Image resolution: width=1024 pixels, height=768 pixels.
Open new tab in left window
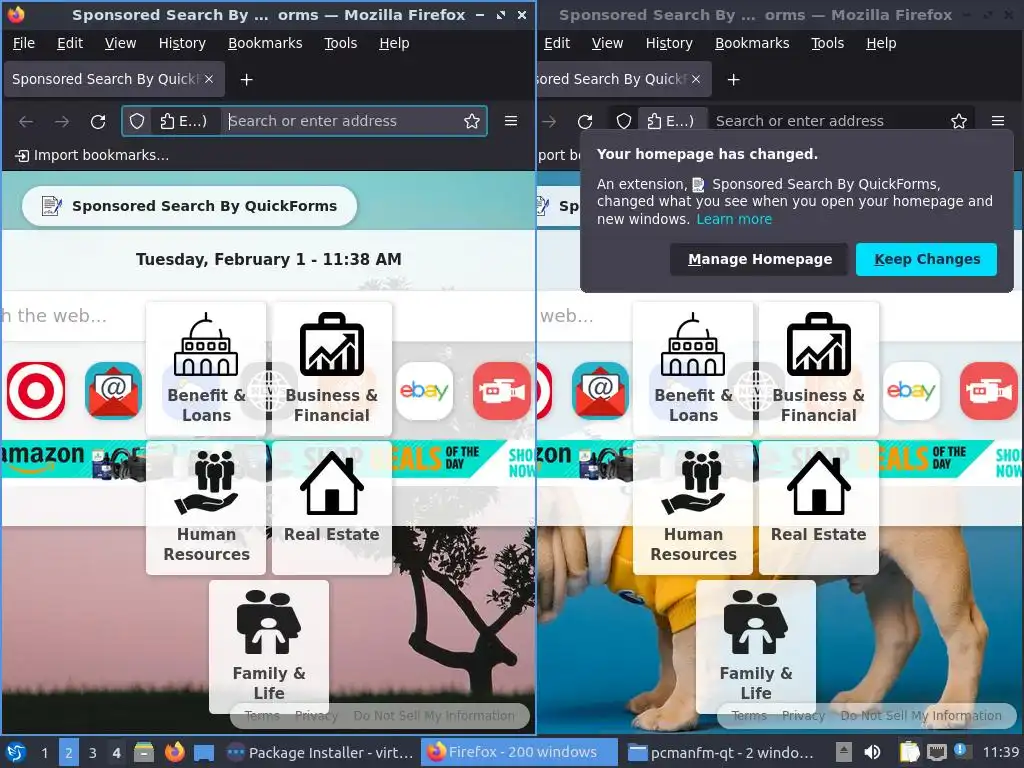point(246,80)
